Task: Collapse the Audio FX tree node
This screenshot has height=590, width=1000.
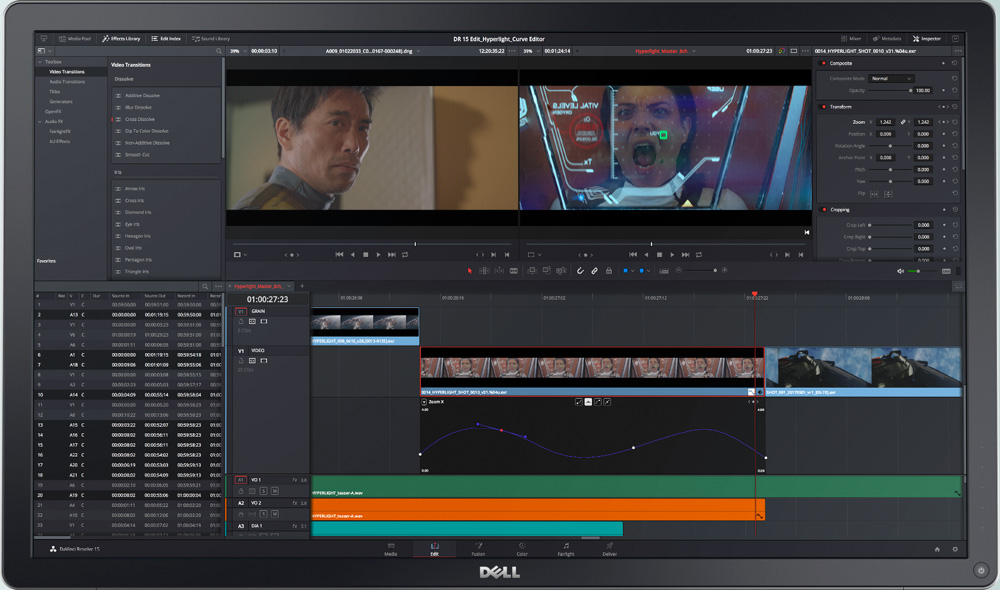Action: tap(40, 121)
